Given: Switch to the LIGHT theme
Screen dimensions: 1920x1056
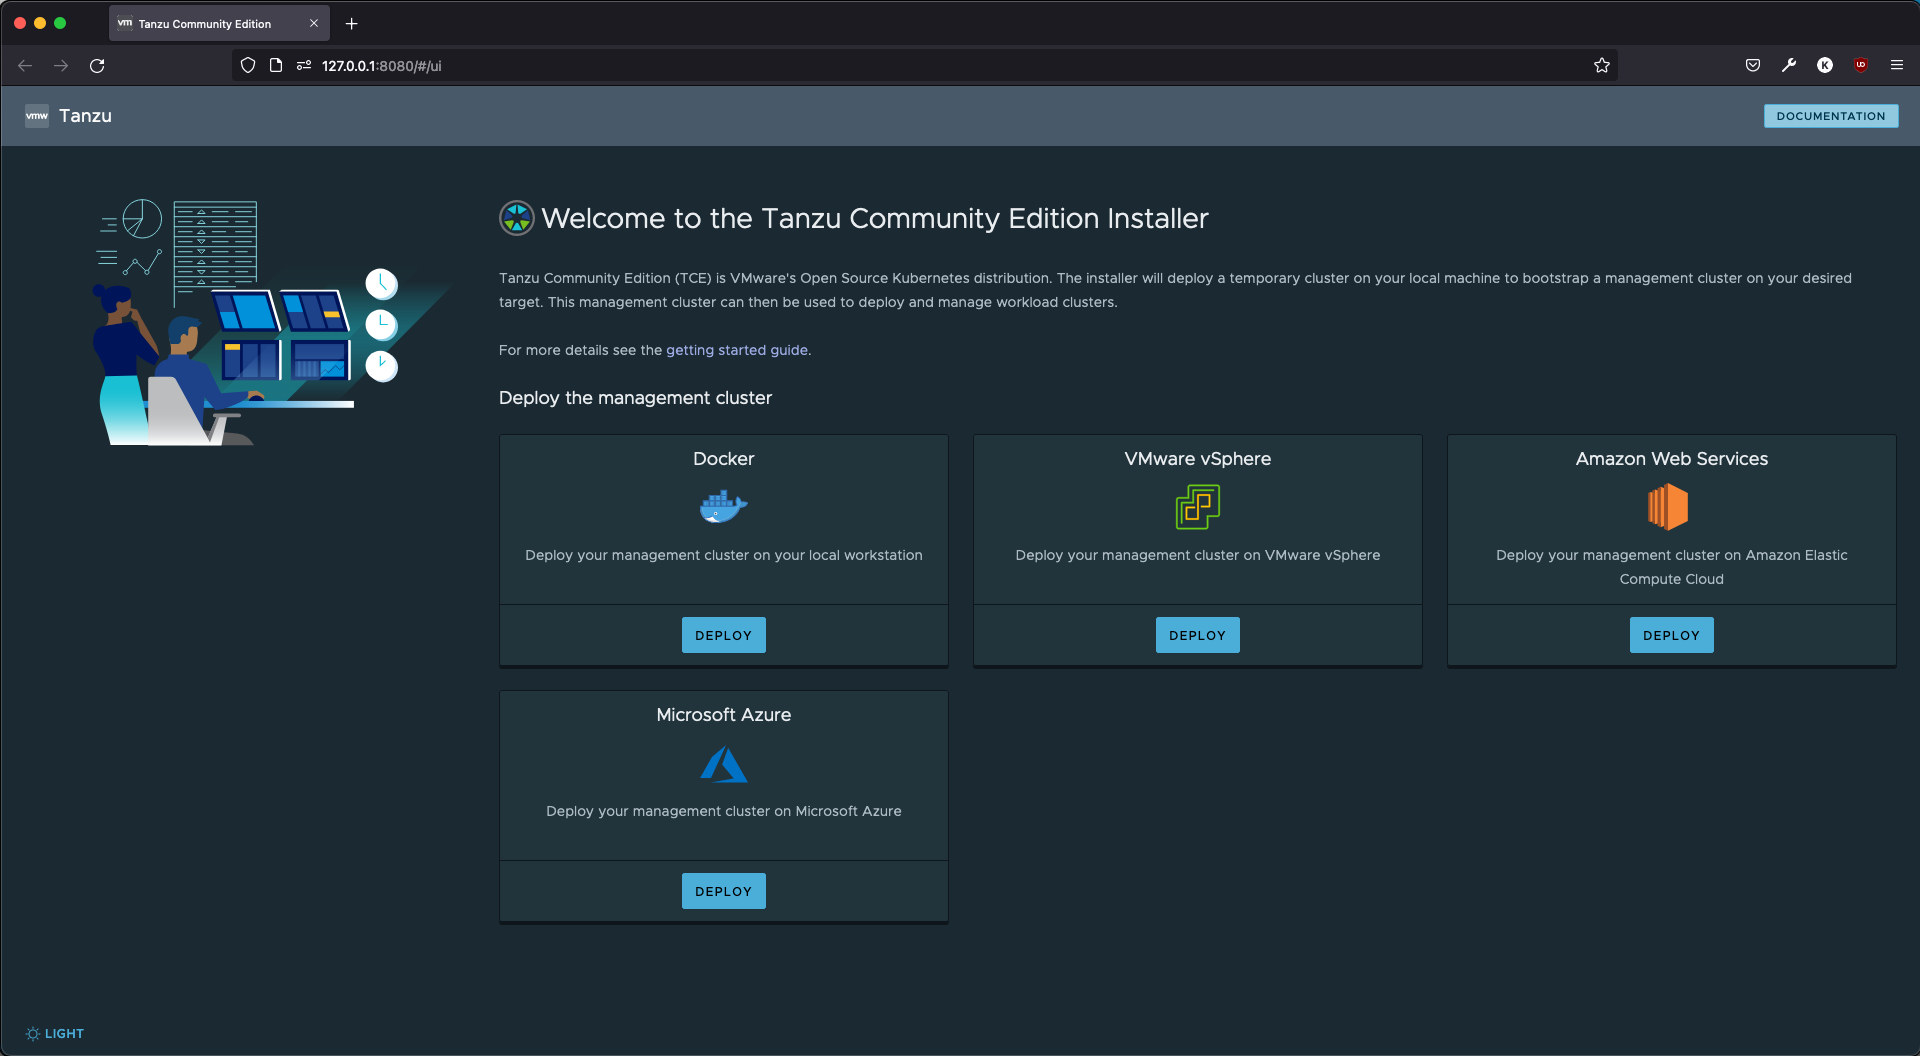Looking at the screenshot, I should [55, 1034].
